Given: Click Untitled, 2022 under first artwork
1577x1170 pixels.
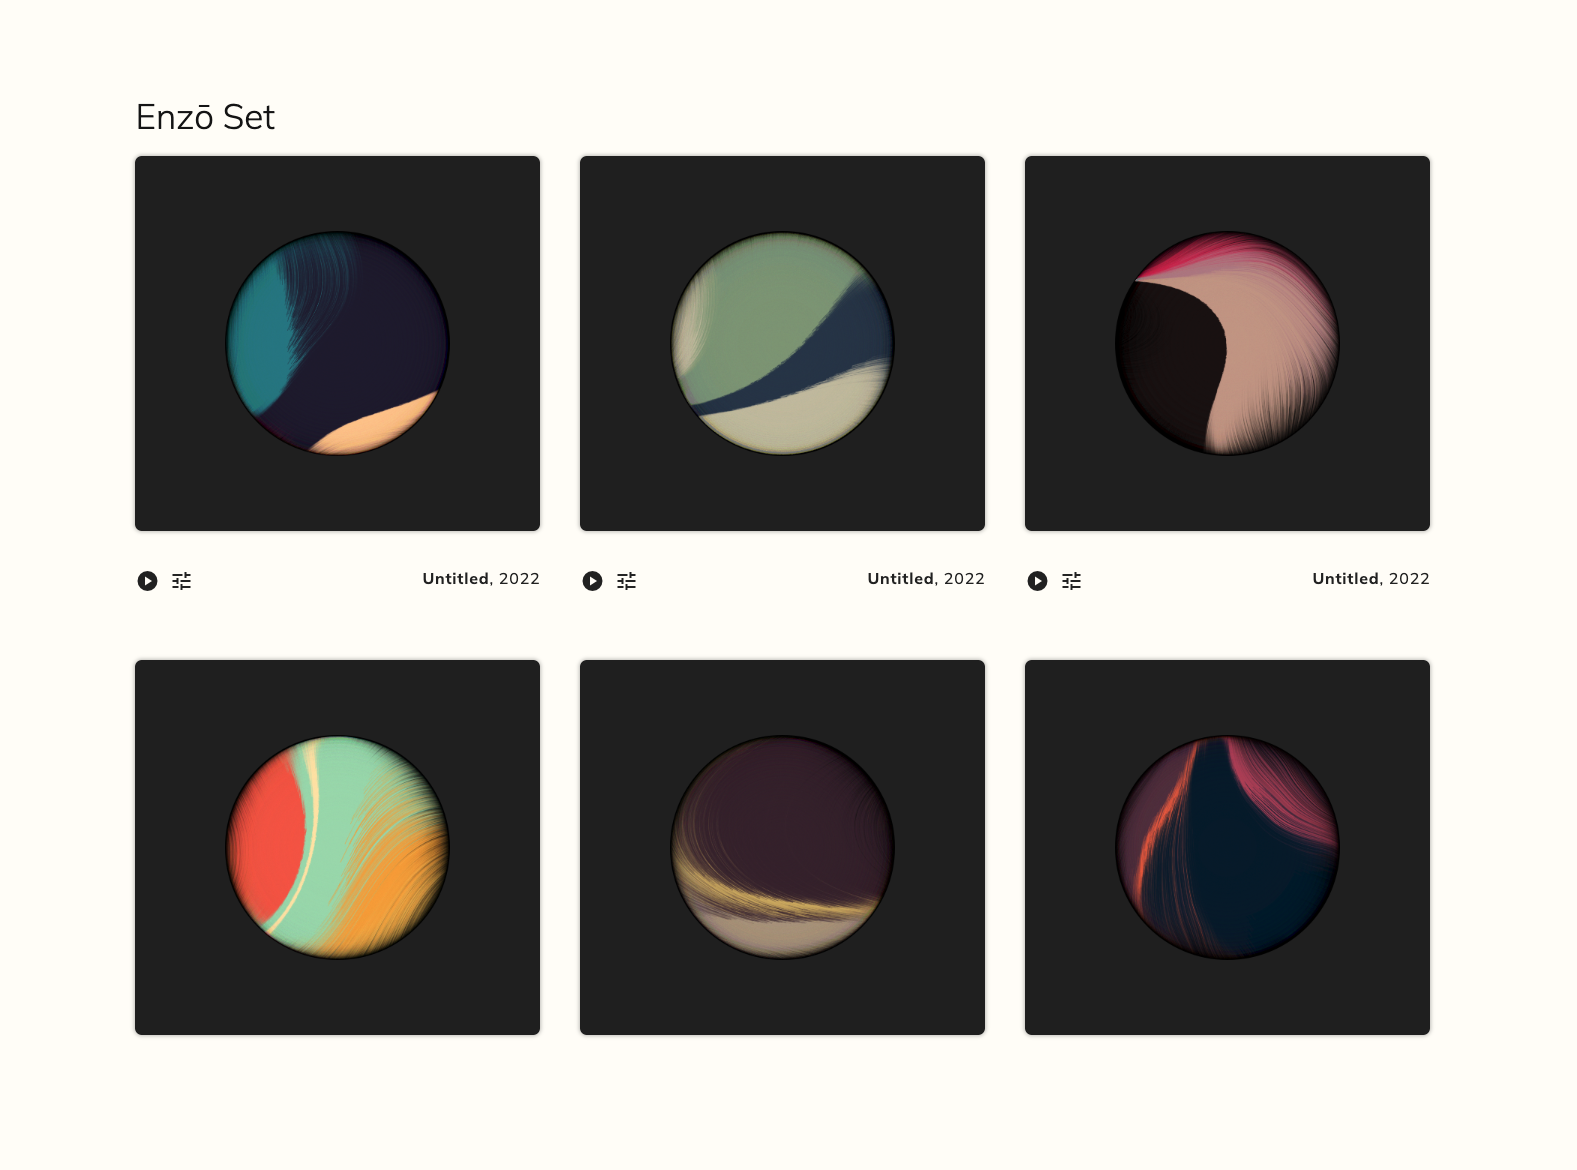Looking at the screenshot, I should (481, 579).
